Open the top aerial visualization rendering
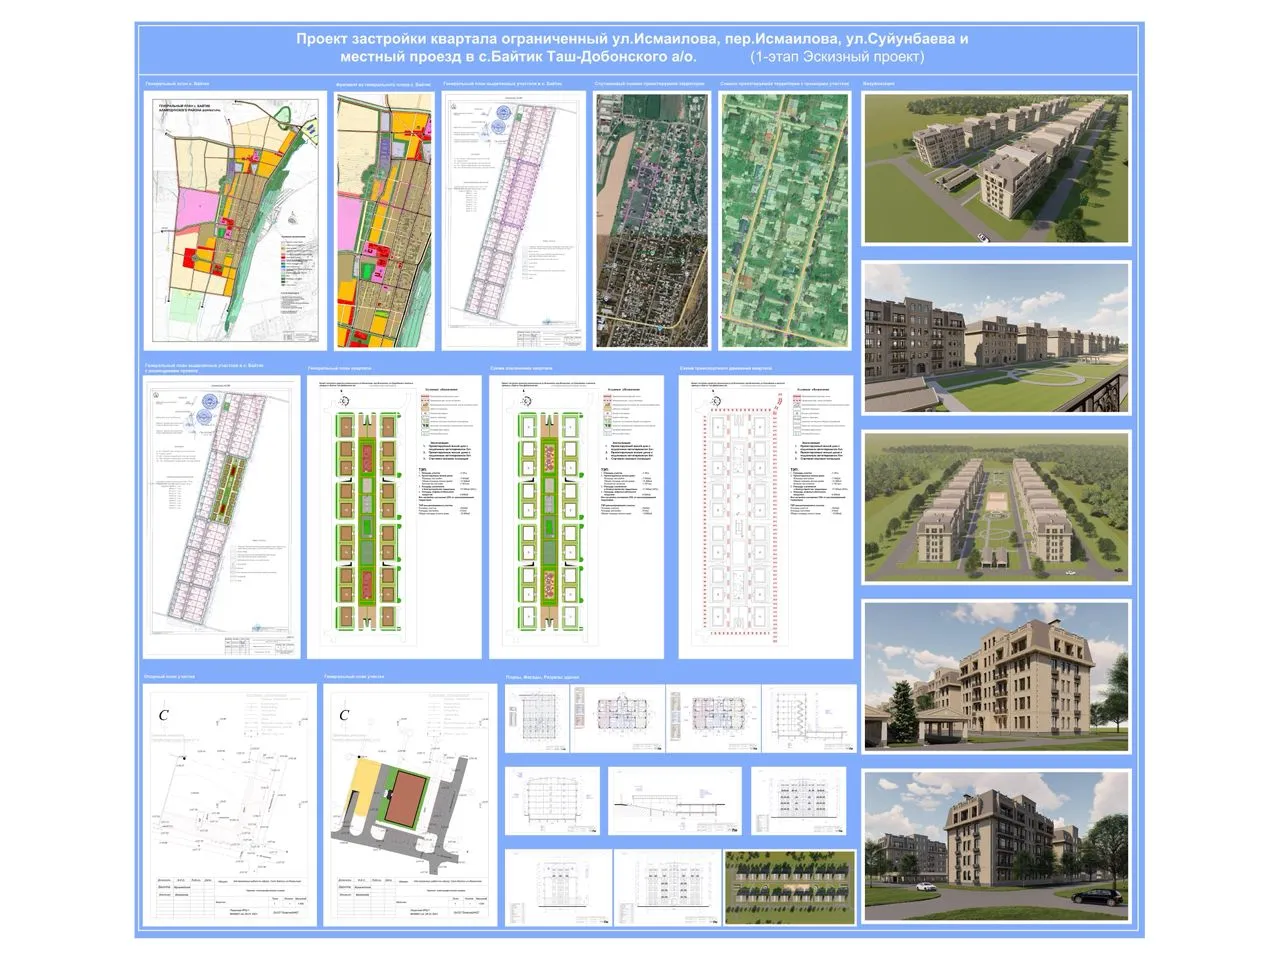The image size is (1280, 960). (x=996, y=168)
